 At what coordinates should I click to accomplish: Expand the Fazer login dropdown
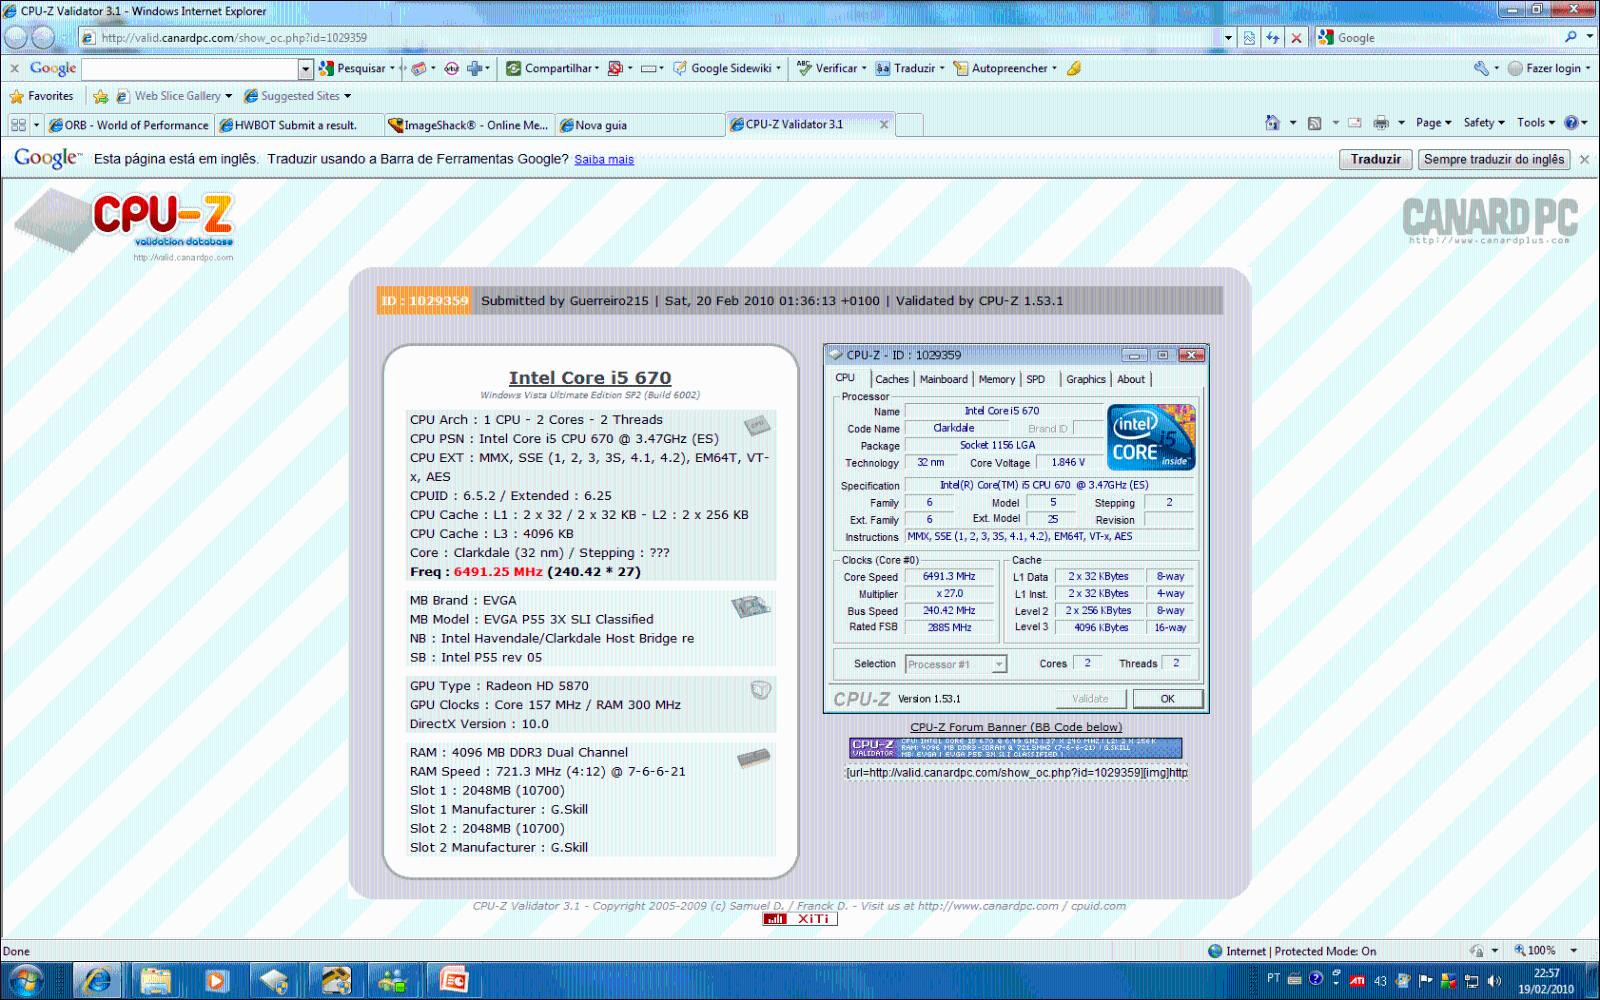point(1588,68)
